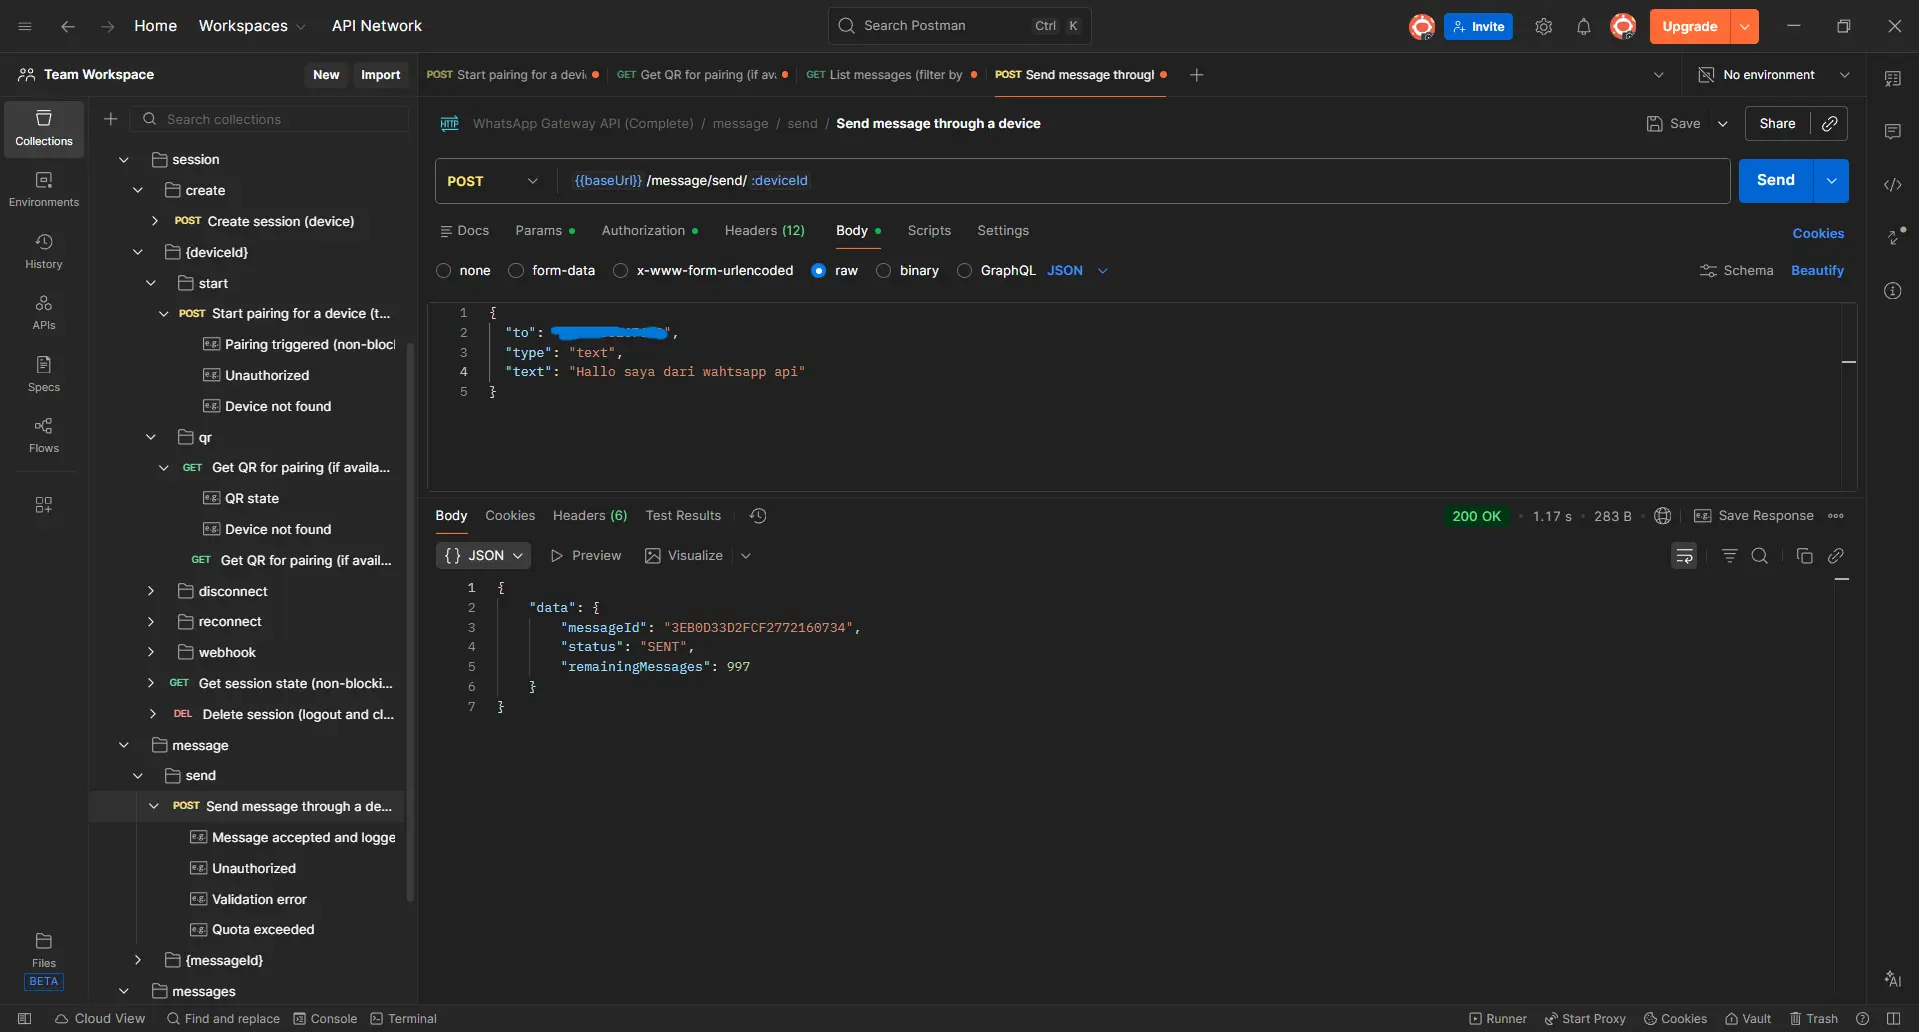Expand the webhook folder
The image size is (1919, 1032).
click(x=151, y=652)
